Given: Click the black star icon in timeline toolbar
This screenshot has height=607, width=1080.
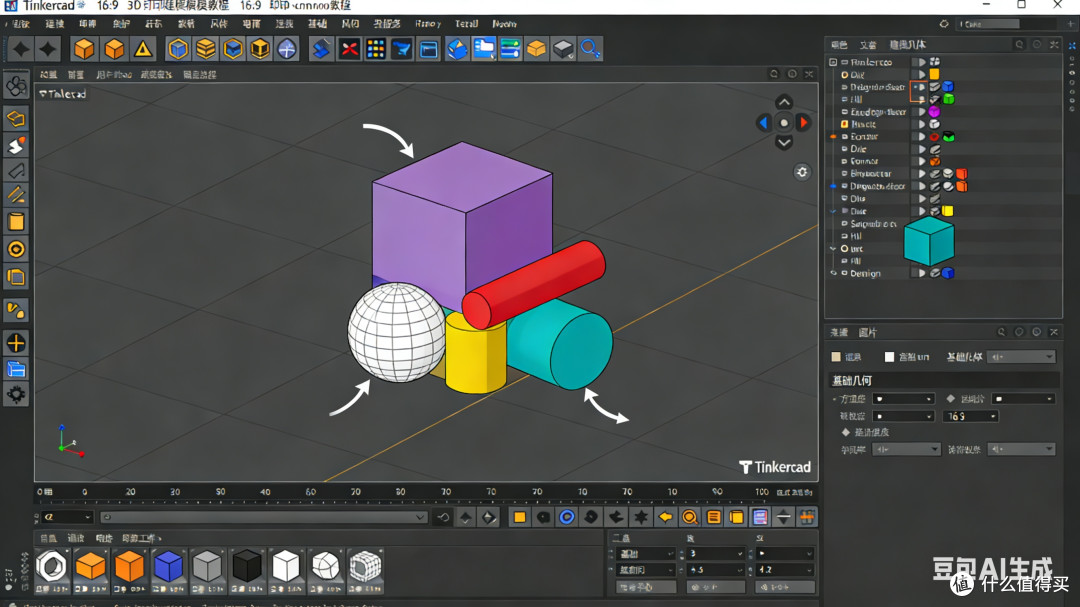Looking at the screenshot, I should pyautogui.click(x=641, y=517).
